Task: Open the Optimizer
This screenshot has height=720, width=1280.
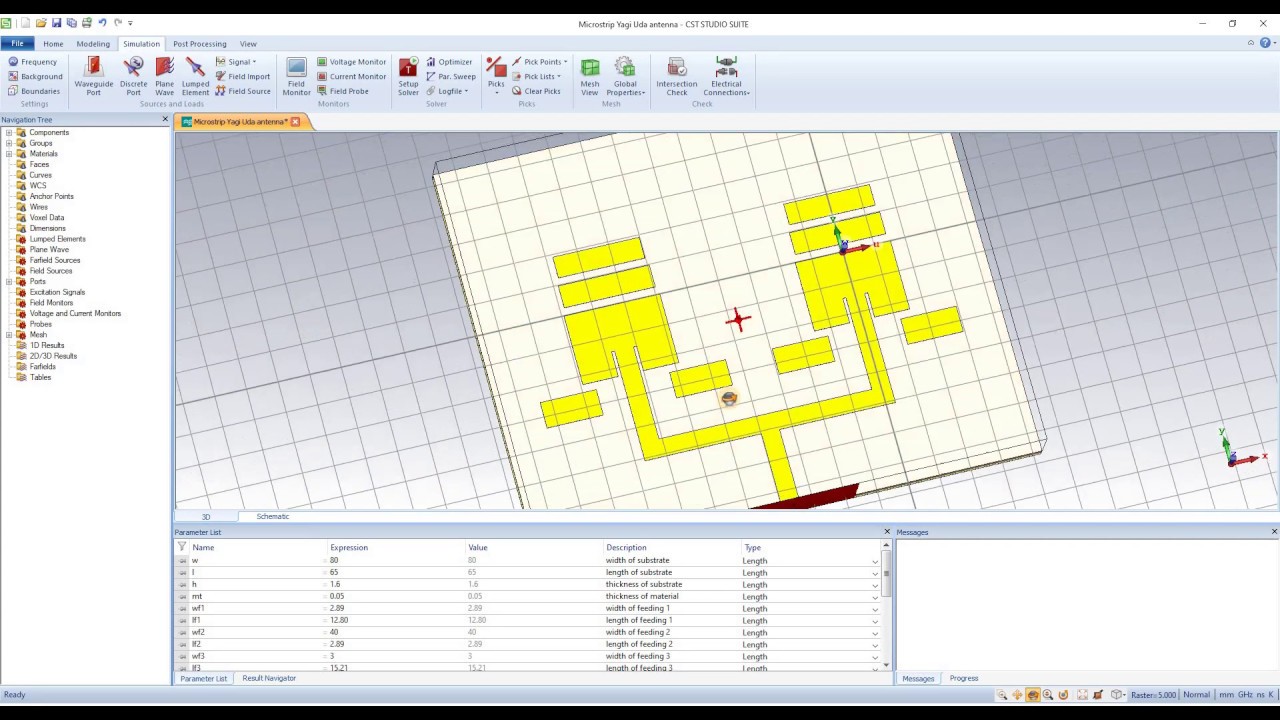Action: [448, 62]
